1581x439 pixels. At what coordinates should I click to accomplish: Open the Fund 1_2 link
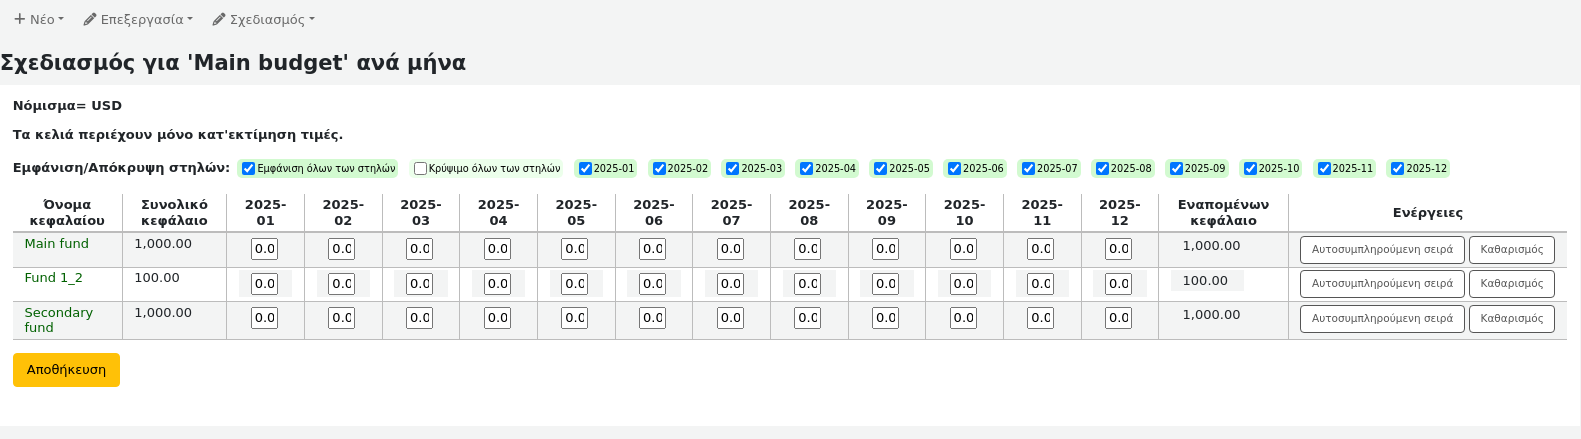tap(53, 278)
